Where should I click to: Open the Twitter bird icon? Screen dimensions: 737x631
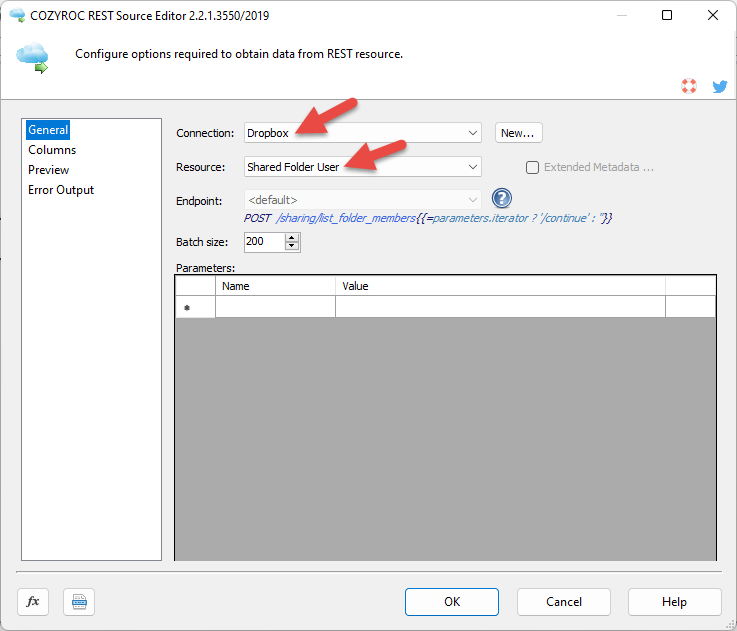720,87
